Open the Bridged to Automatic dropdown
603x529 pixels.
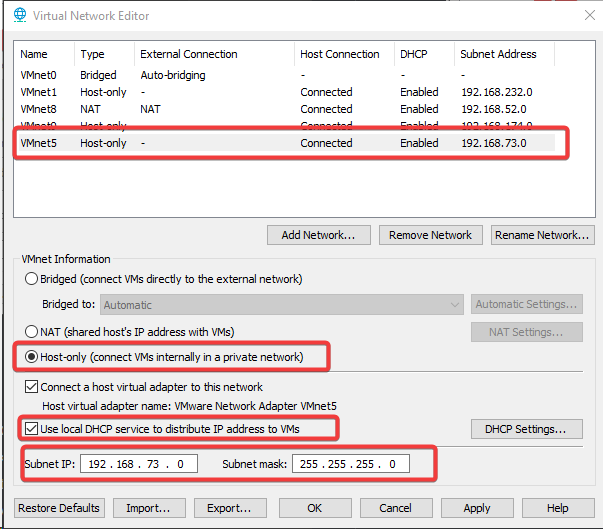(282, 305)
